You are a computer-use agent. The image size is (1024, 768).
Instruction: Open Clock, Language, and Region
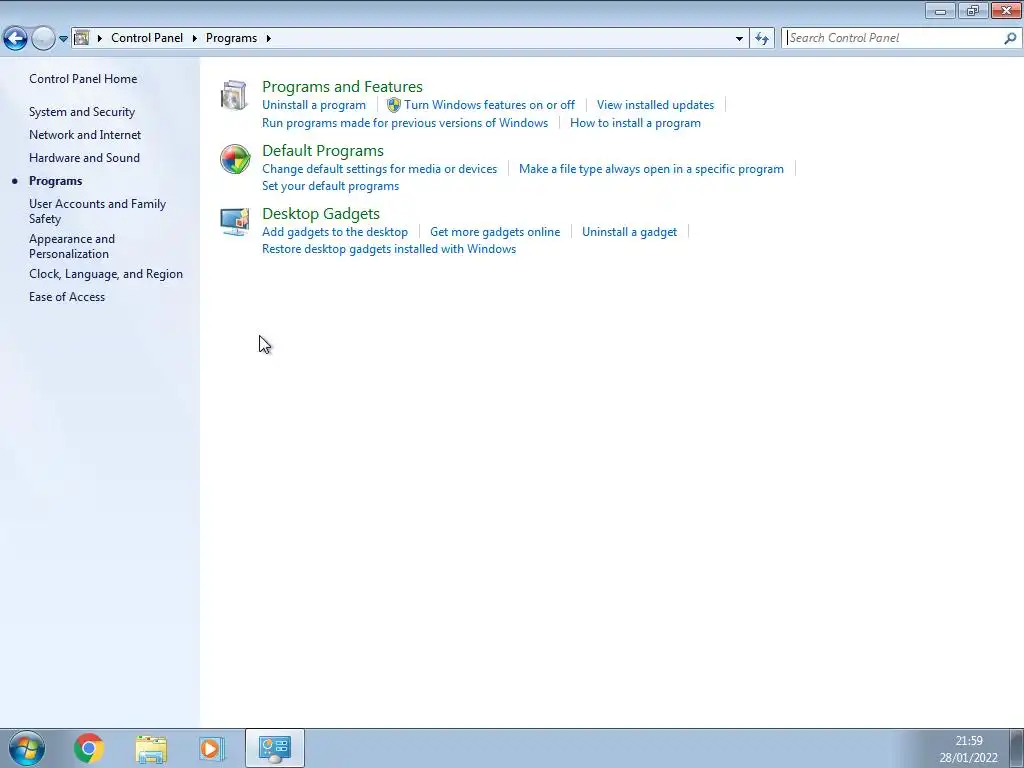pyautogui.click(x=106, y=274)
